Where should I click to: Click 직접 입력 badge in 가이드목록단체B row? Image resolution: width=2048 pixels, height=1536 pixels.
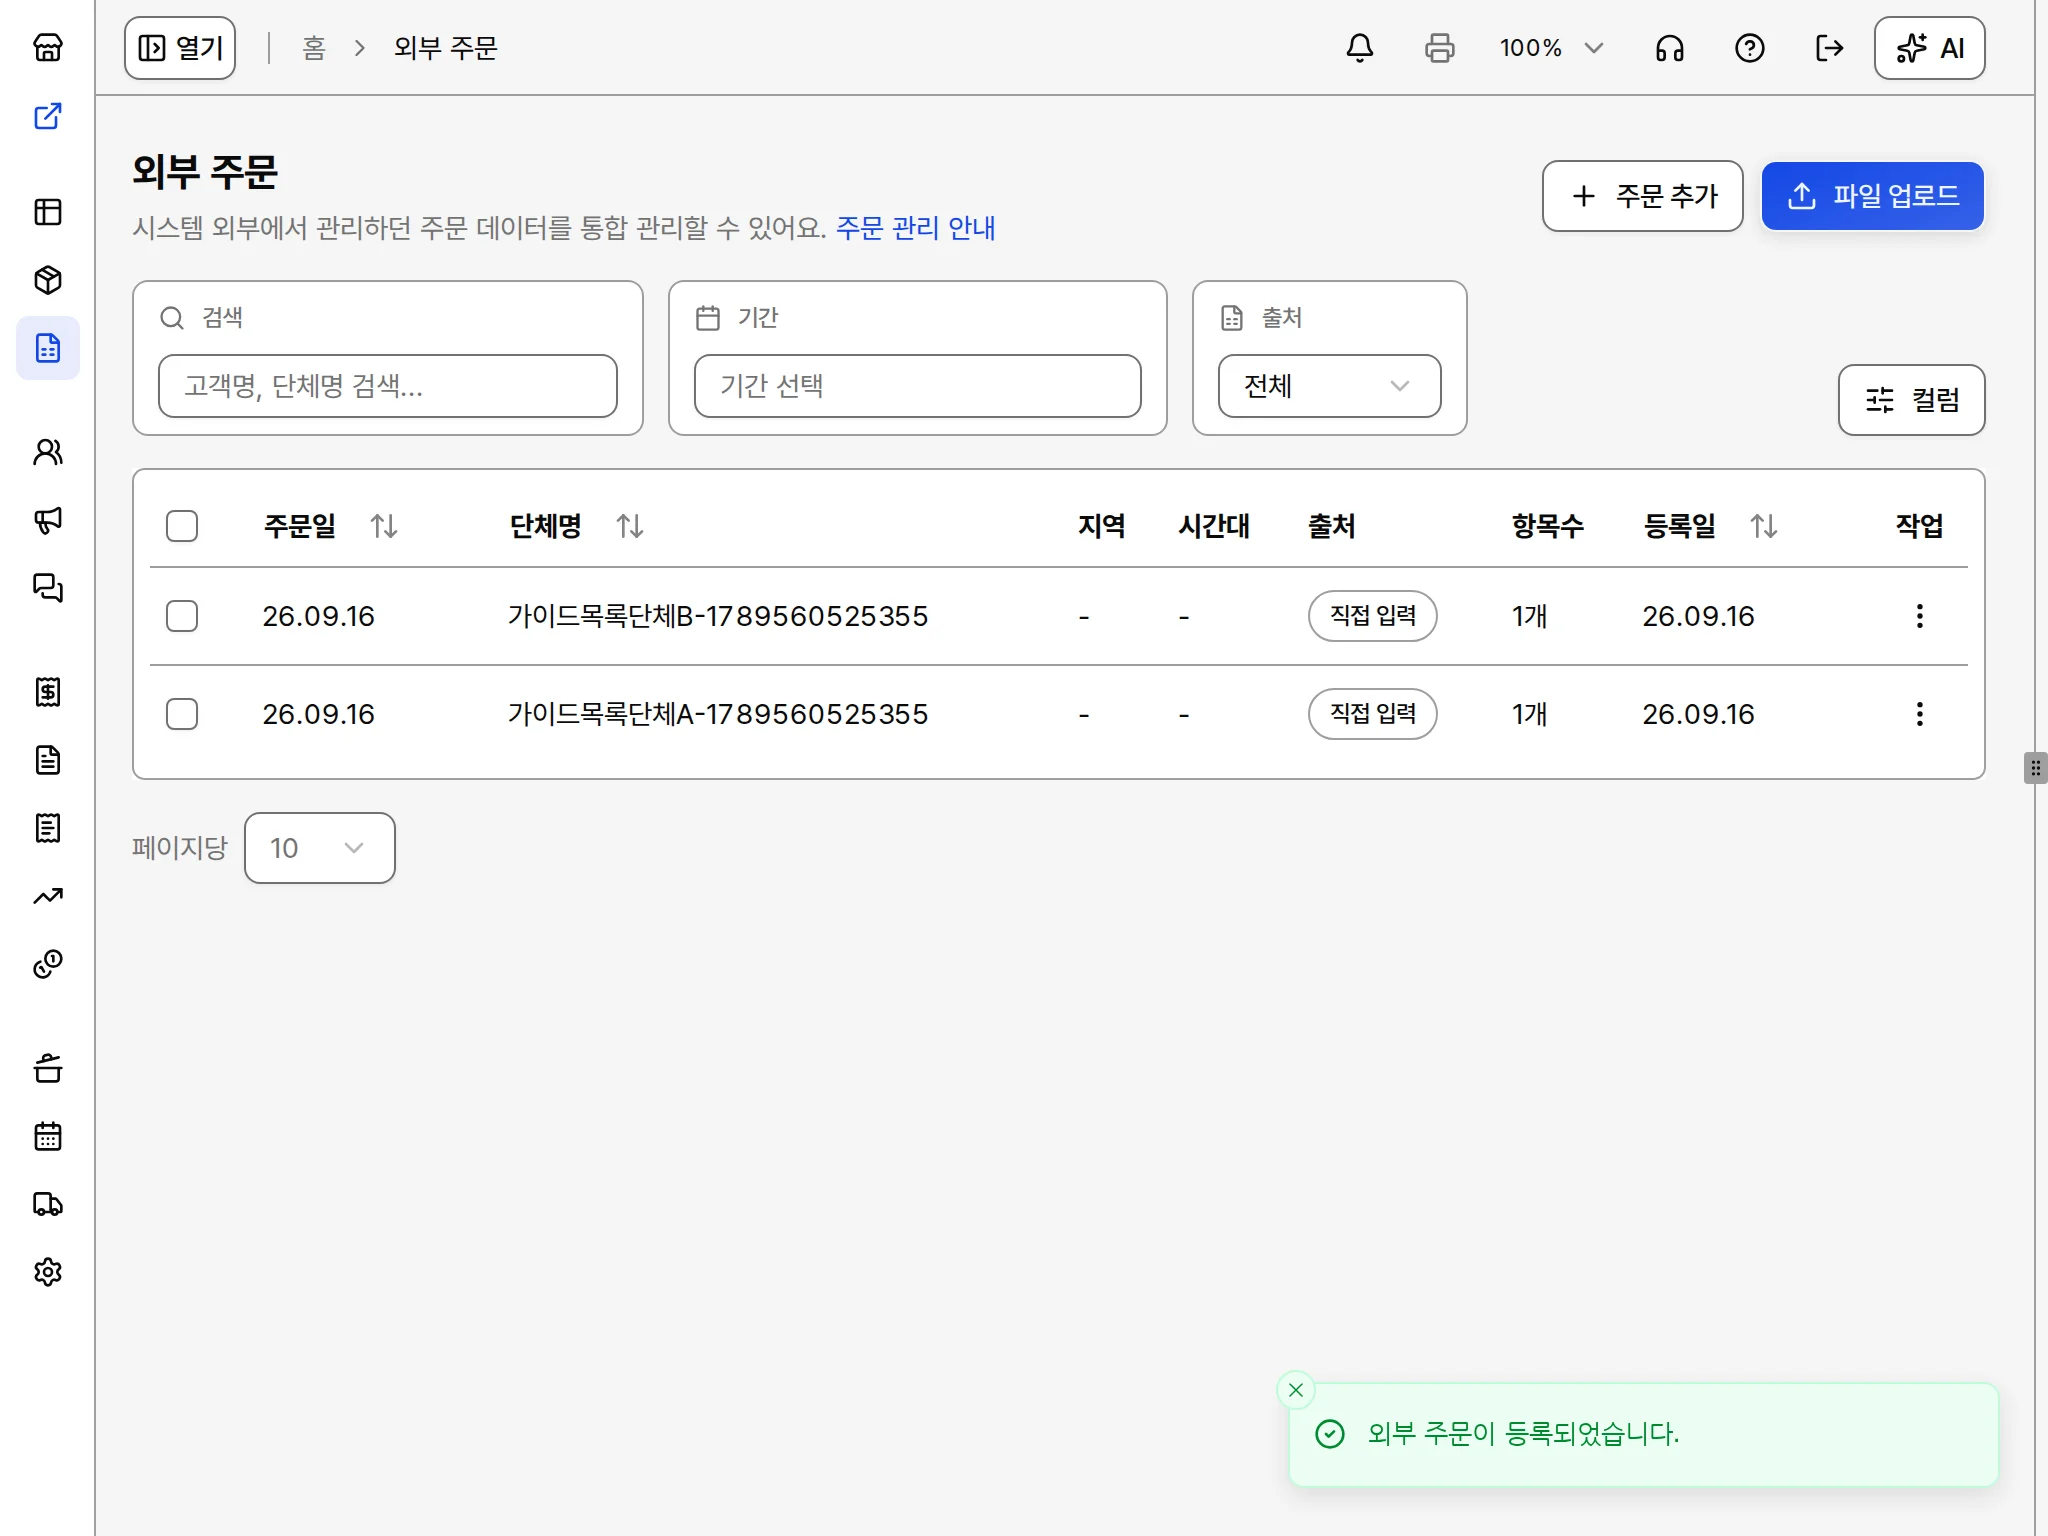pos(1373,616)
